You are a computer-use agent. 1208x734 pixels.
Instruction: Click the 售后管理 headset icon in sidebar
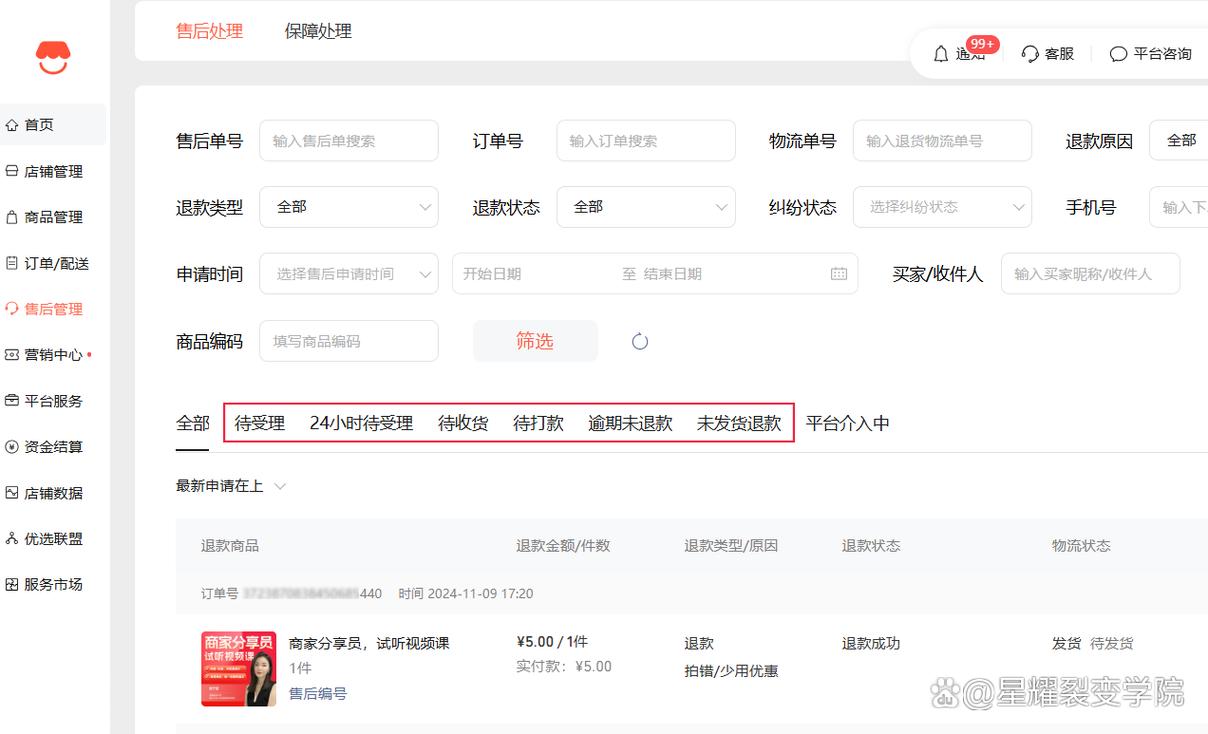[12, 309]
